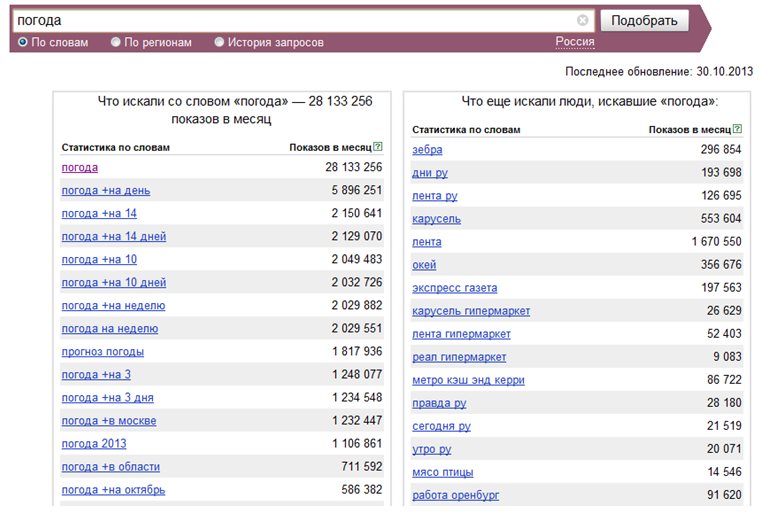Open the 'метро кэш энд керри' link

[x=469, y=380]
